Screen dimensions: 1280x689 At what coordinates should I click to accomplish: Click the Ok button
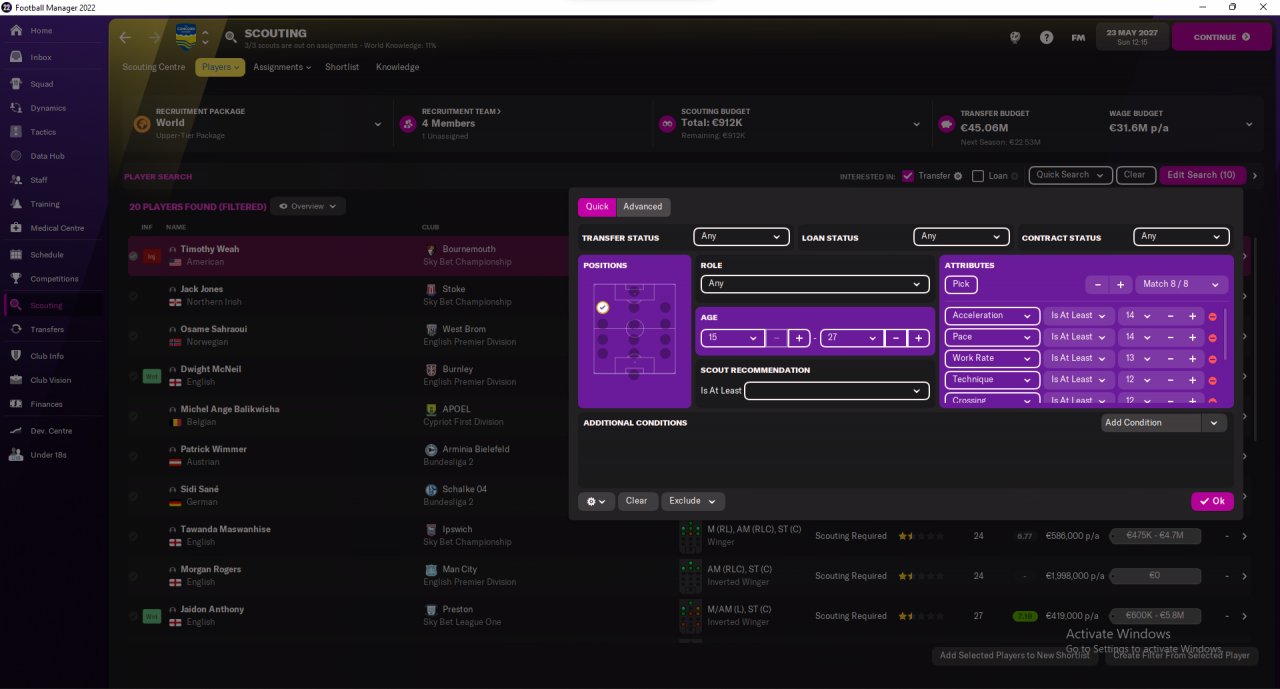point(1212,502)
